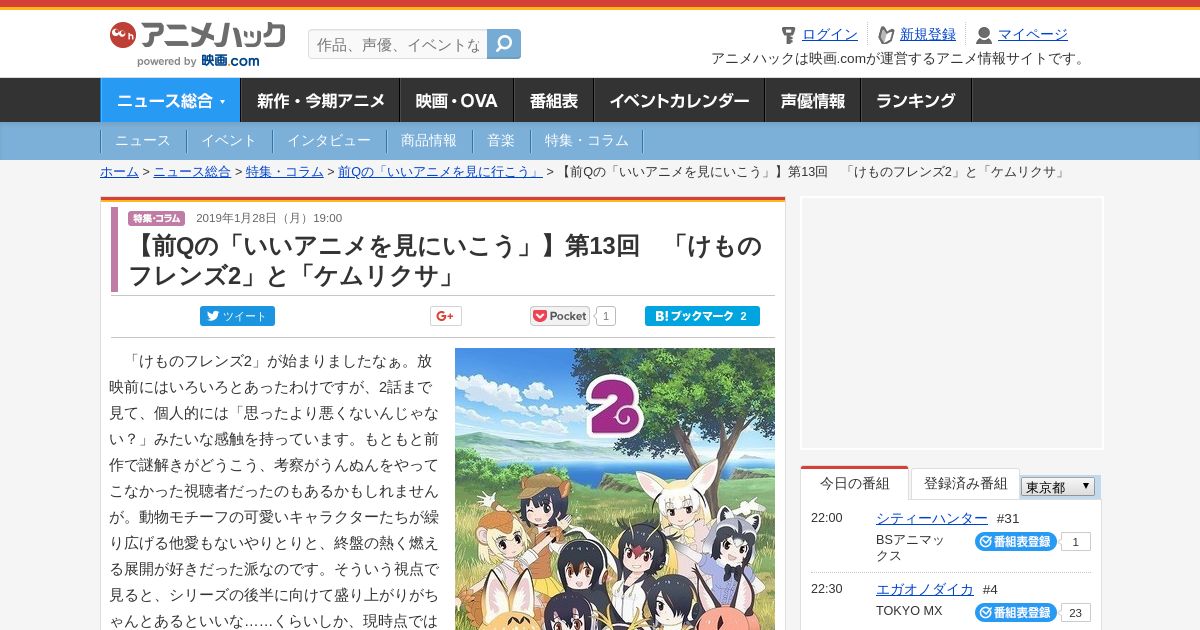Click the date 2019年1月28日（月）19:00
This screenshot has height=630, width=1200.
pyautogui.click(x=269, y=218)
